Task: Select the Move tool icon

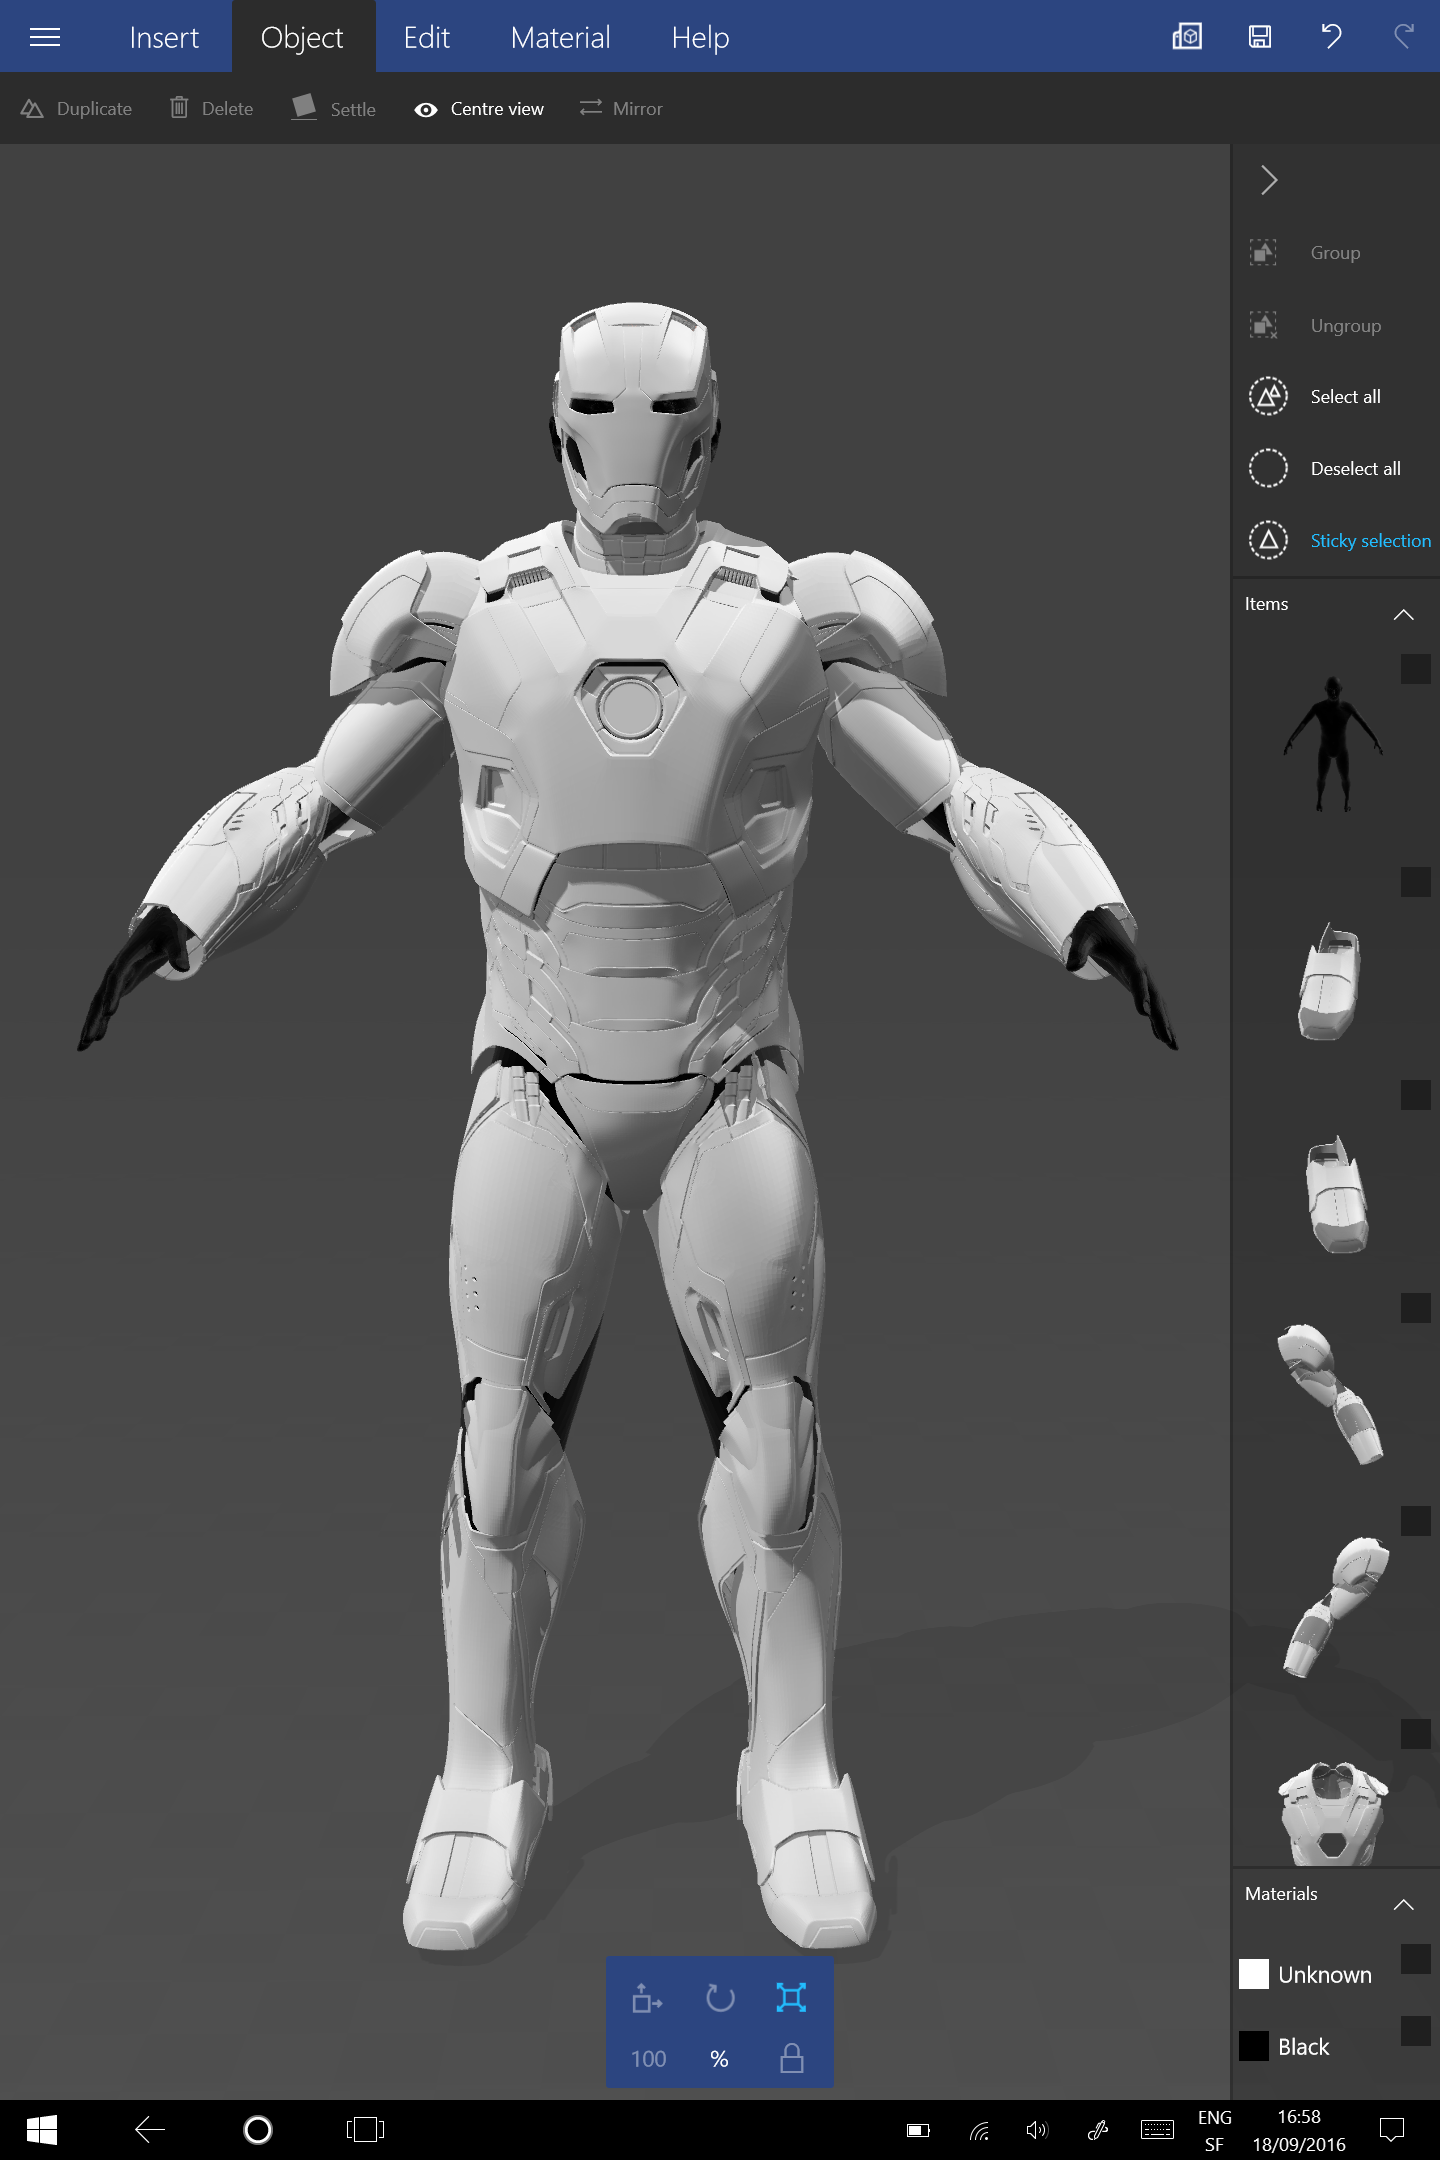Action: [x=647, y=1998]
